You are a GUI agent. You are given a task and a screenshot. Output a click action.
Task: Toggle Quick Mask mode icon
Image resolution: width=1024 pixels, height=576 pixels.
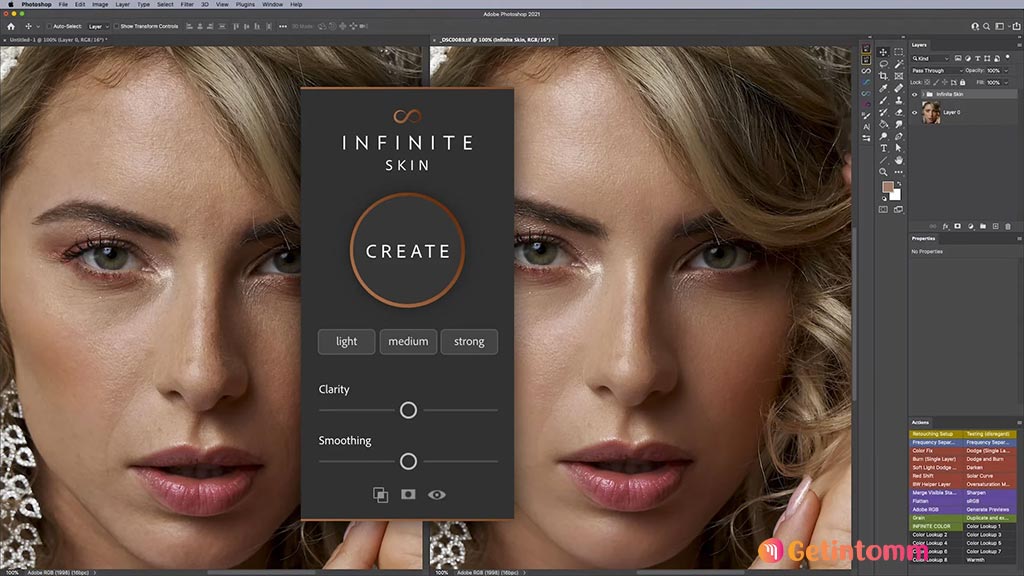point(883,210)
